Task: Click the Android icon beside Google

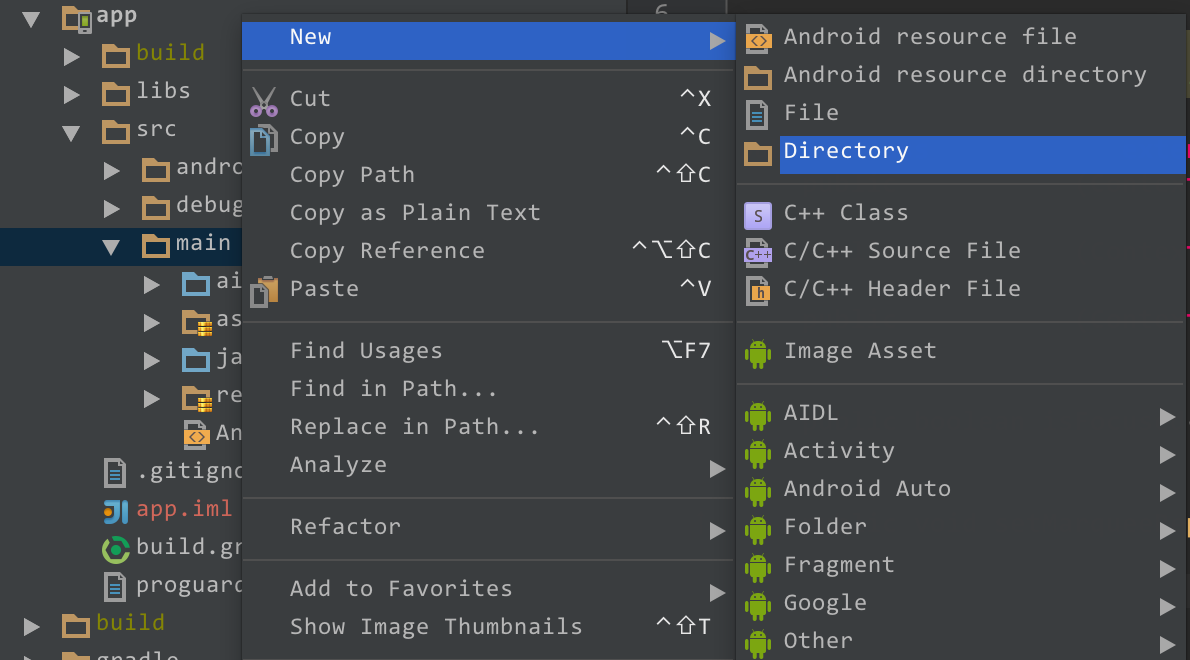Action: pyautogui.click(x=757, y=605)
